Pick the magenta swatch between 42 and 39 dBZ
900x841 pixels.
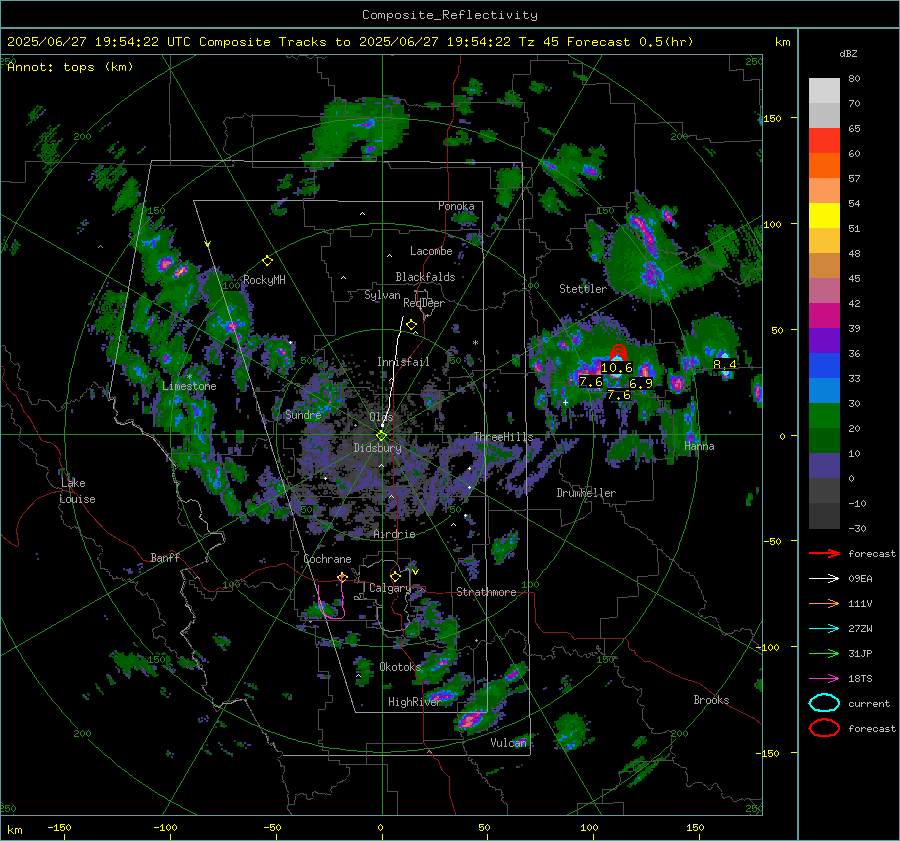(x=824, y=316)
